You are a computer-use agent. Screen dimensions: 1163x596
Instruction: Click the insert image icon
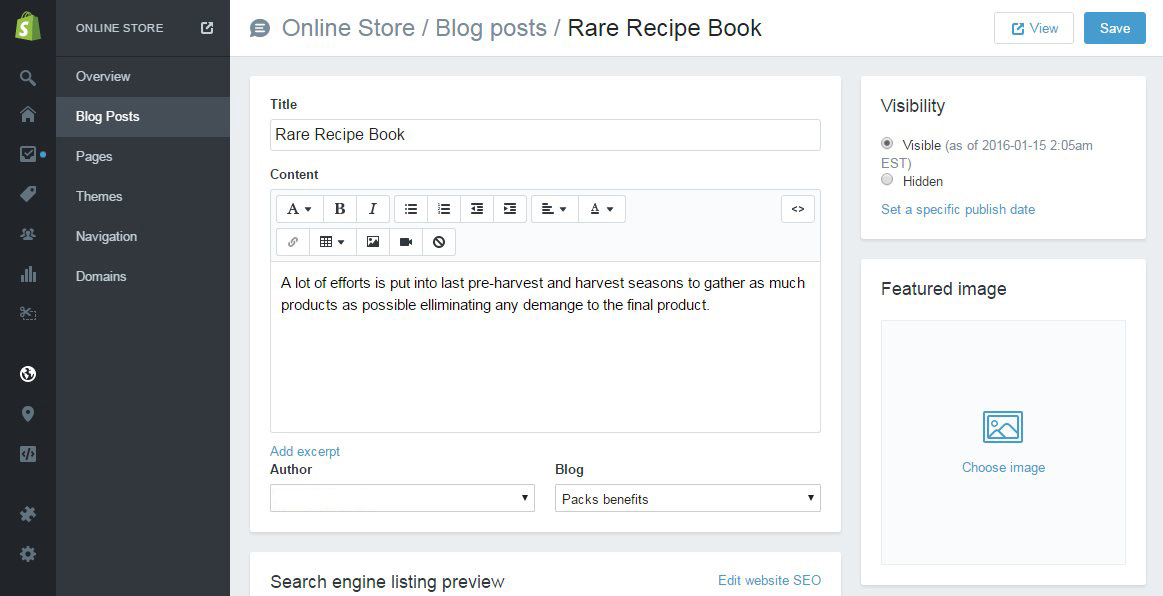[373, 242]
